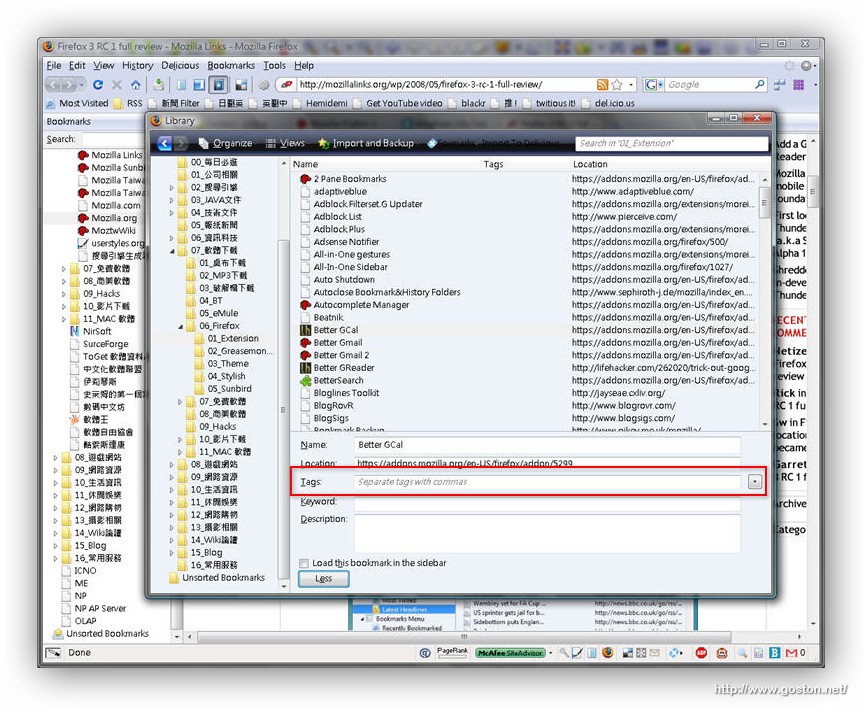The height and width of the screenshot is (710, 867).
Task: Sort by the Location column header
Action: tap(590, 164)
